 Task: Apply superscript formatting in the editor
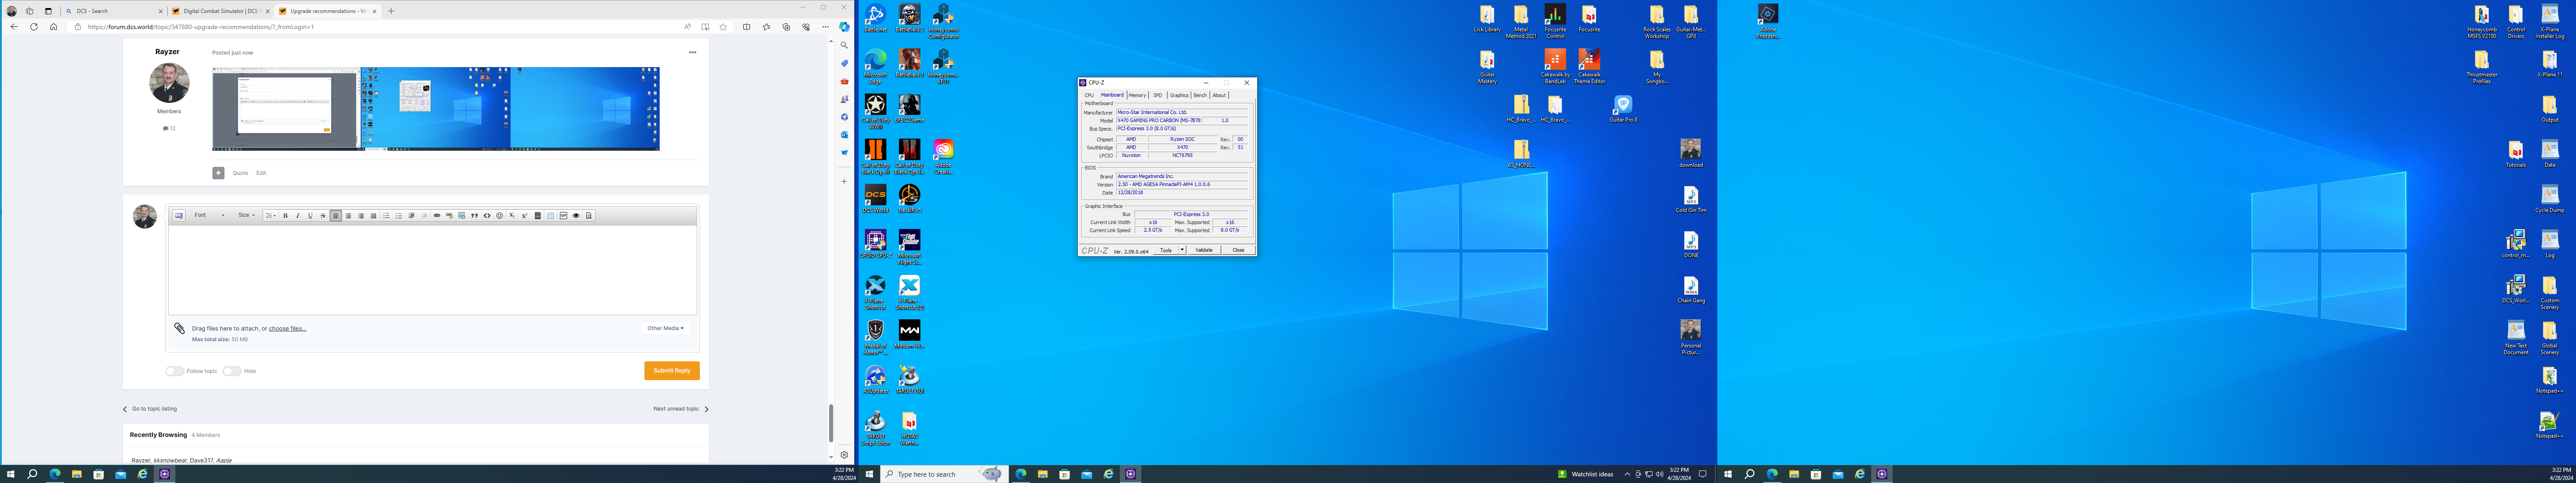pyautogui.click(x=525, y=215)
